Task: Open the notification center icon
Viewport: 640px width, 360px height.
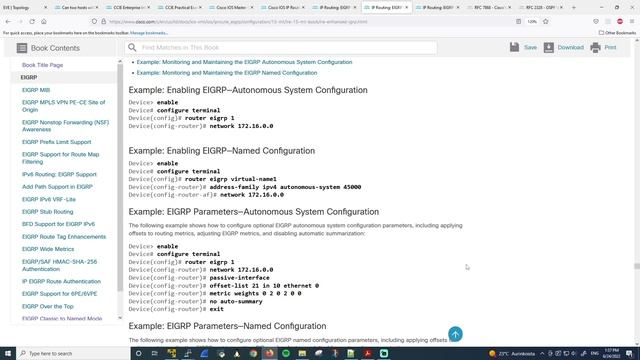Action: (x=629, y=353)
